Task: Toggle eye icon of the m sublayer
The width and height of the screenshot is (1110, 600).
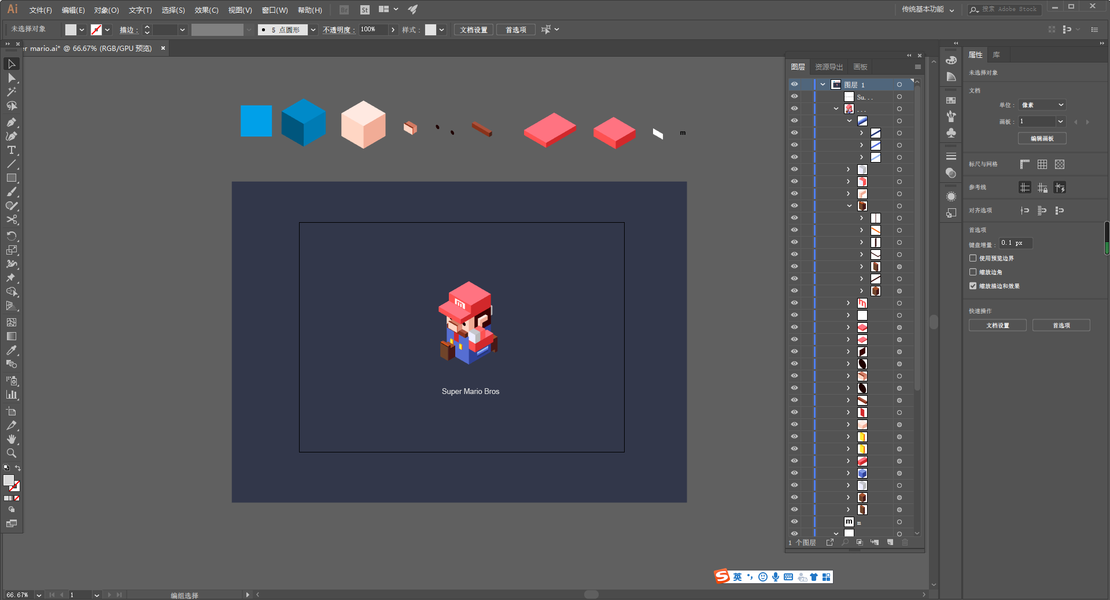Action: 794,521
